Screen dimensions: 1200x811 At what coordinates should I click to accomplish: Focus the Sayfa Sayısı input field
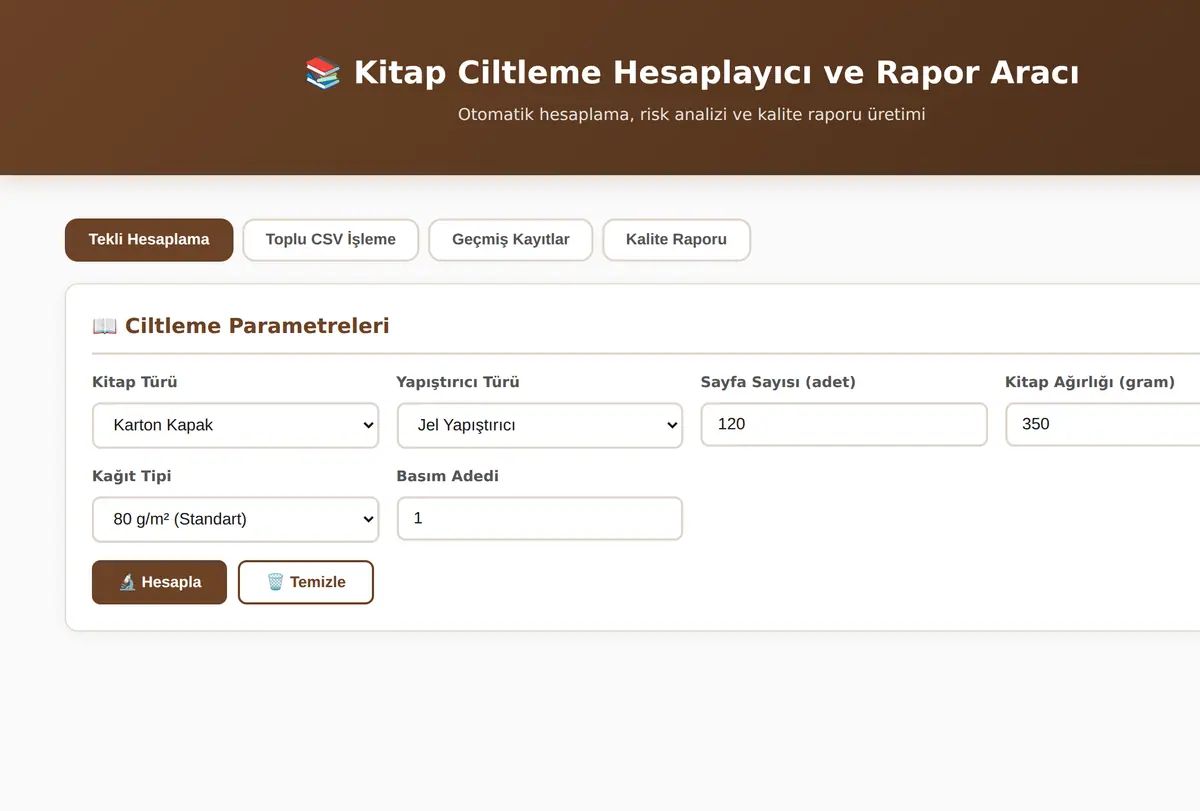tap(844, 424)
